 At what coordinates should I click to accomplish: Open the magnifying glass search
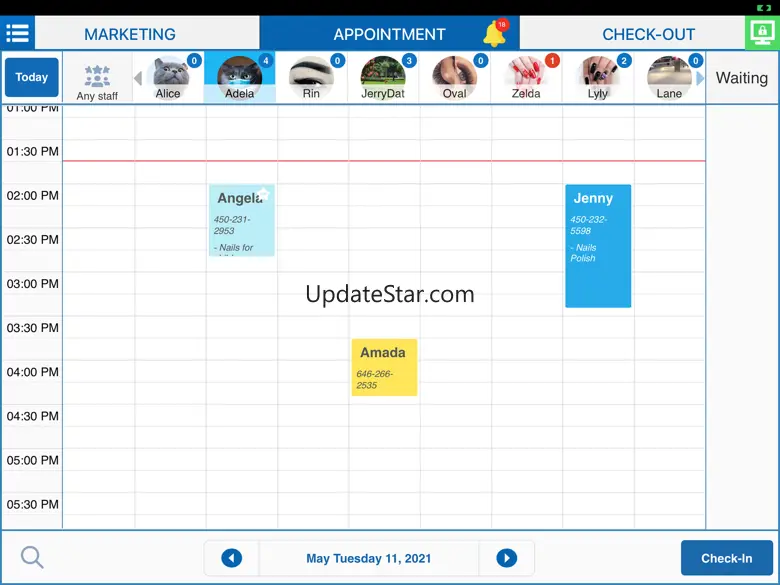[32, 558]
